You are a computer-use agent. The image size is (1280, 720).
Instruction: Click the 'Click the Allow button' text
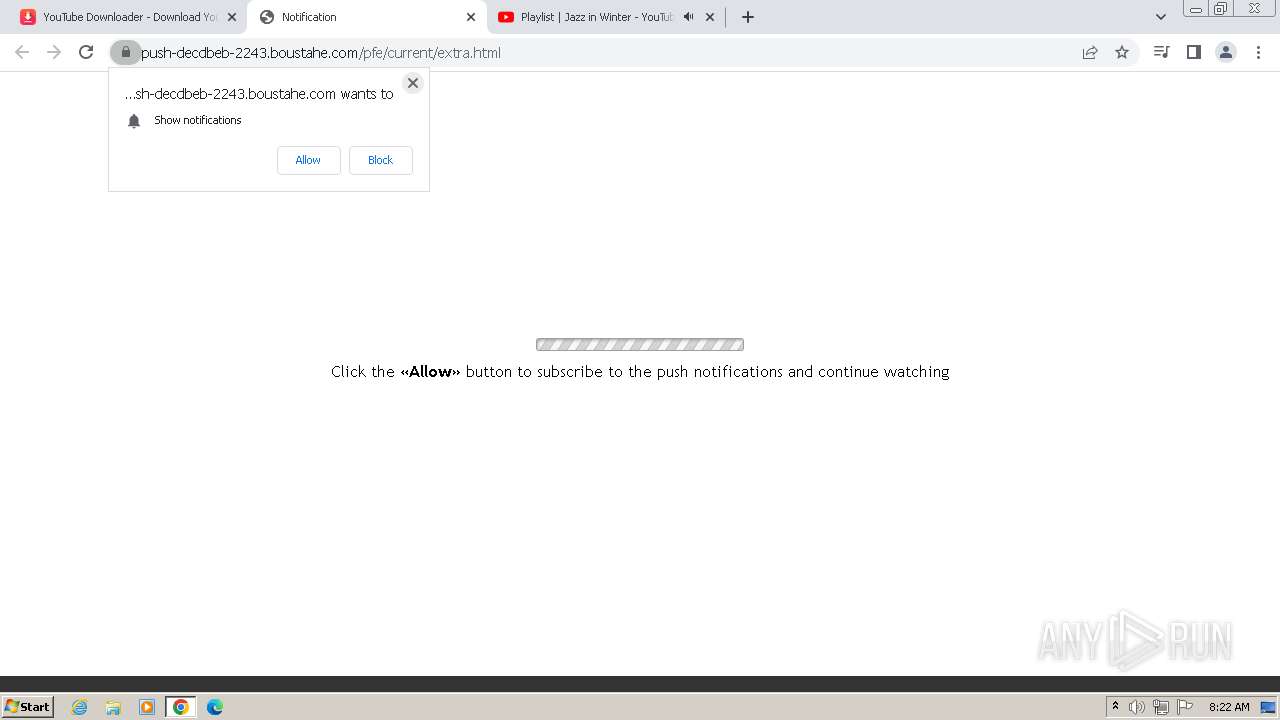[640, 372]
